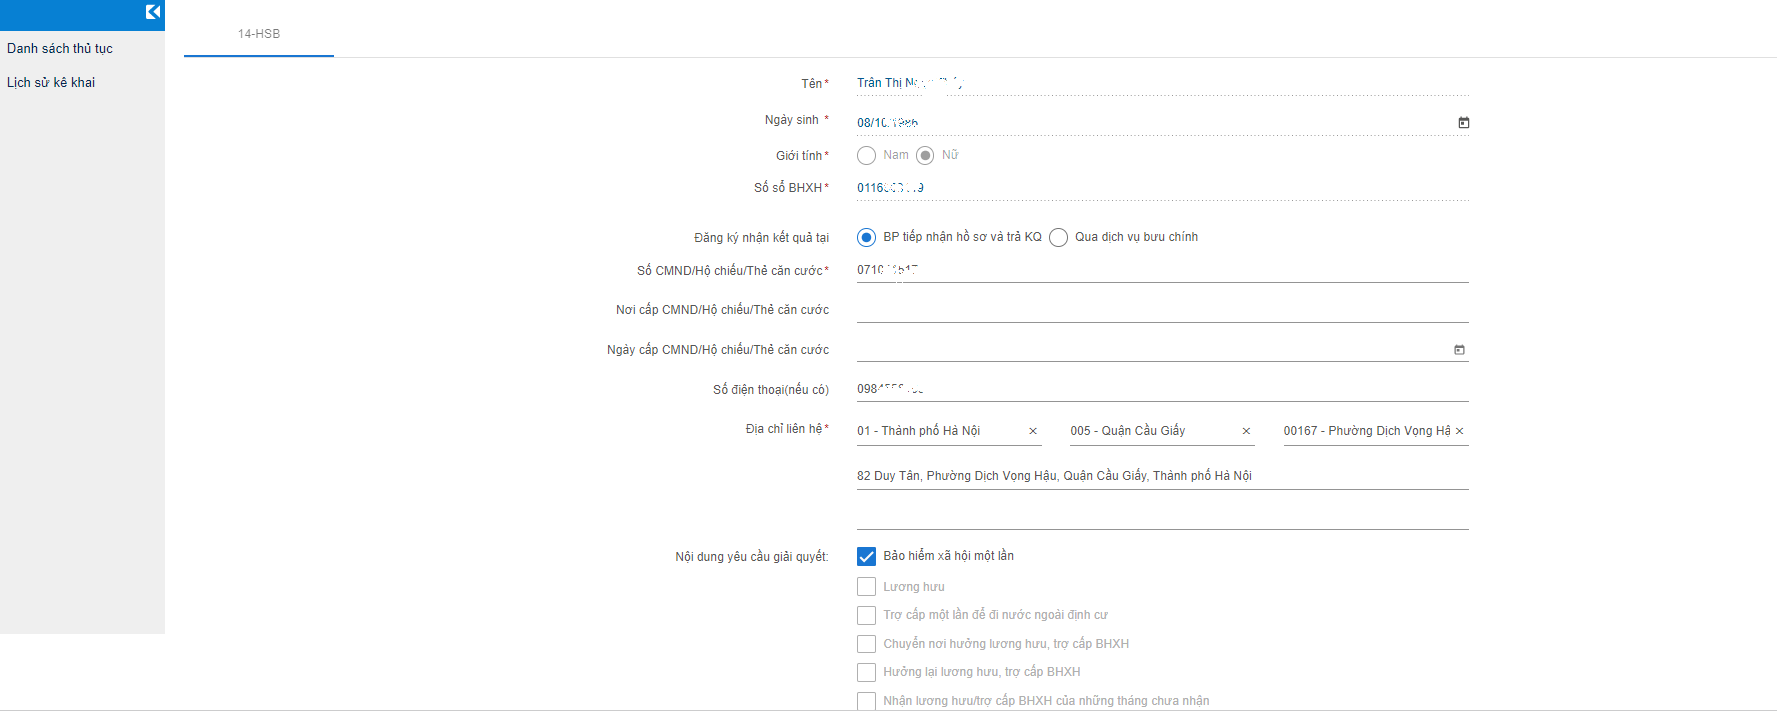Choose Qua dịch vụ bưu chính option
Viewport: 1777px width, 714px height.
coord(1059,237)
